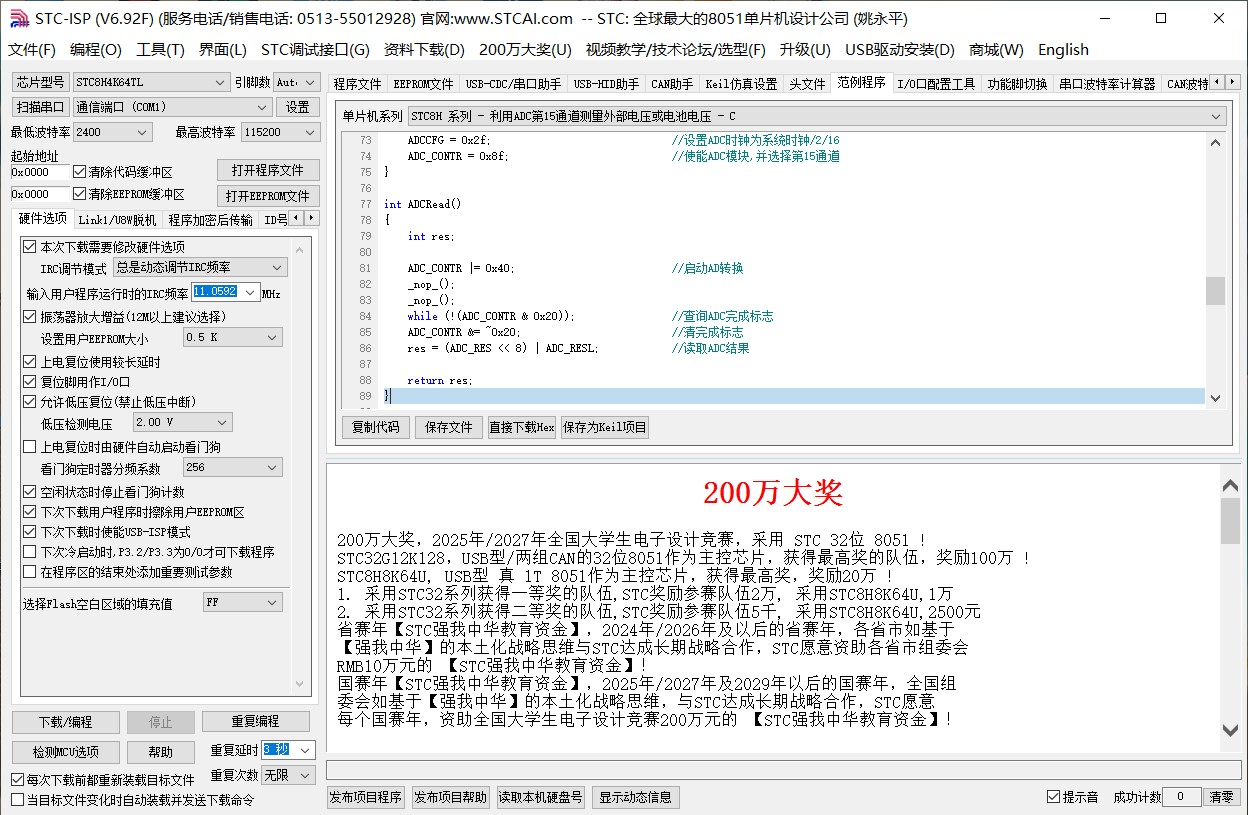Click the 读取本机硬盘号 button
Screen dimensions: 1248x815
[x=541, y=798]
